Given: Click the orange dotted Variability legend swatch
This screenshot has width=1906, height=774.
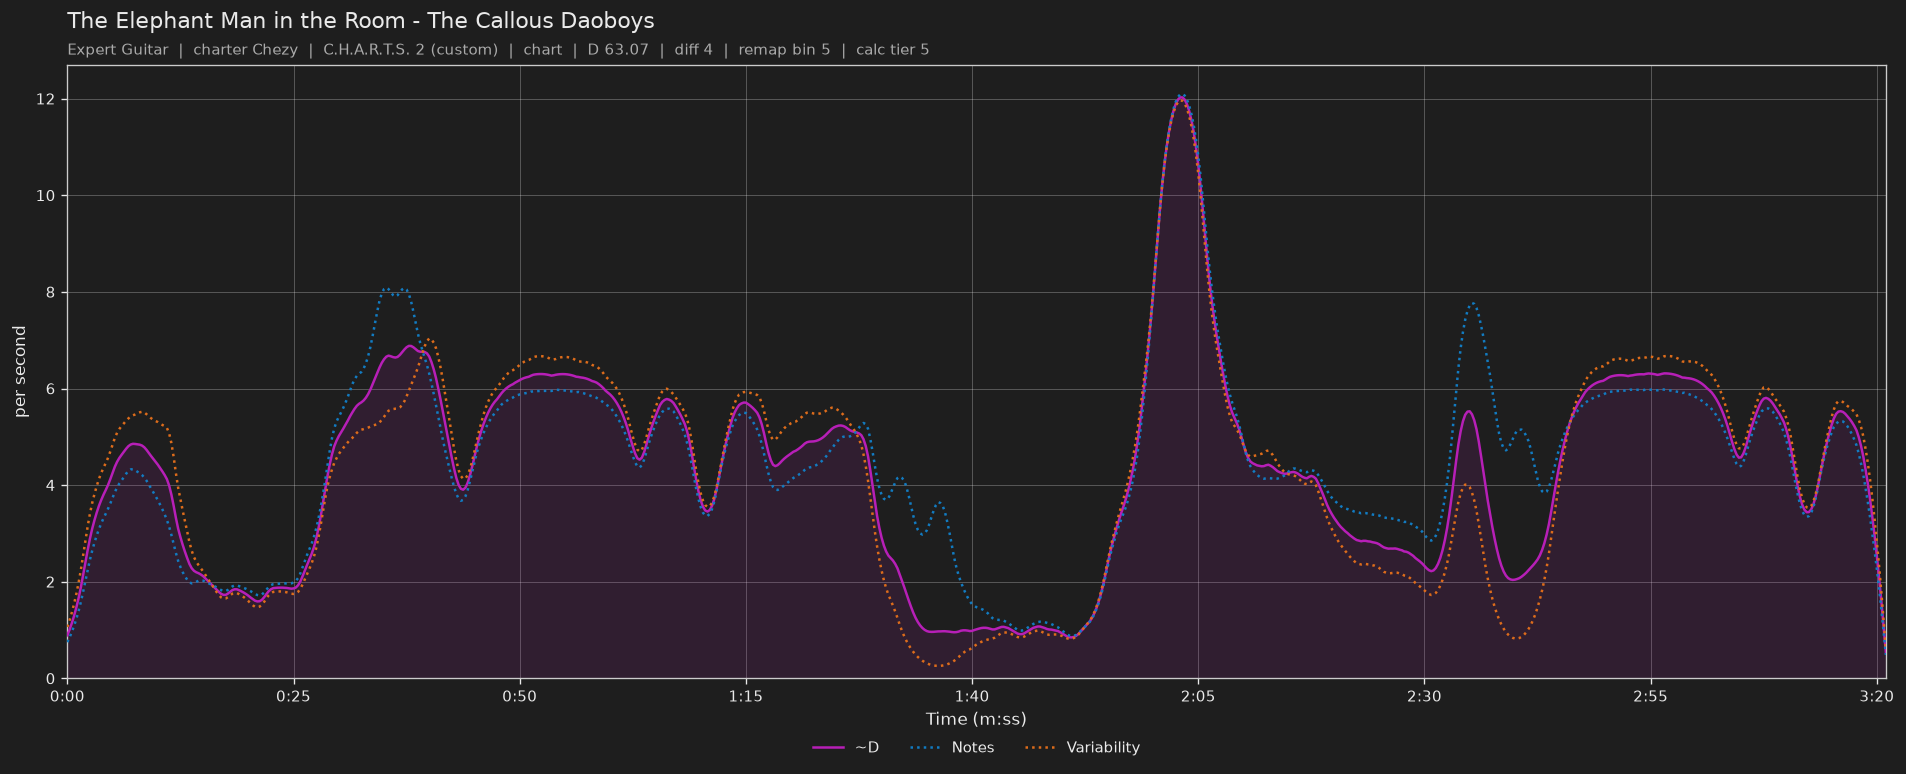Looking at the screenshot, I should tap(1041, 748).
